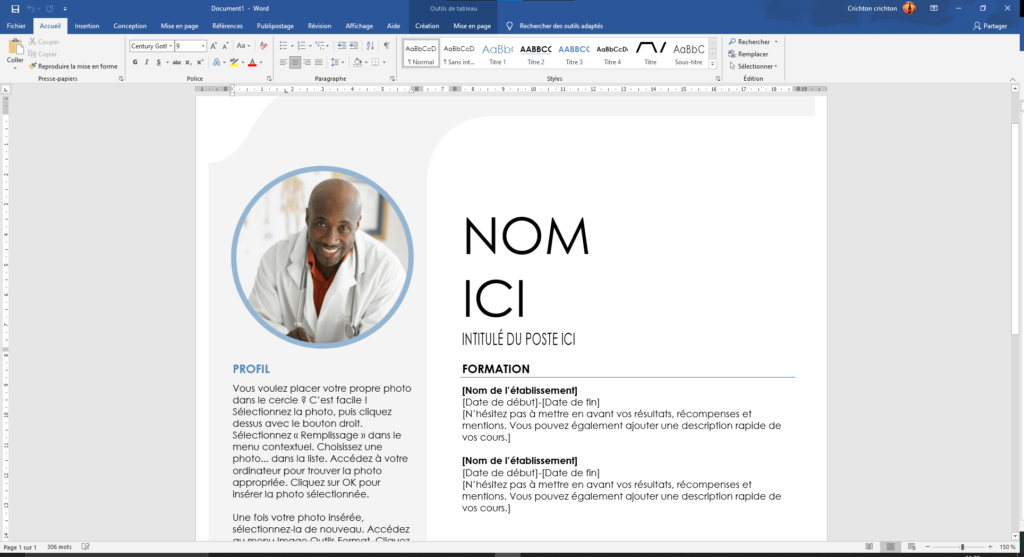The width and height of the screenshot is (1024, 557).
Task: Click the NOM ICI name heading text
Action: [526, 266]
